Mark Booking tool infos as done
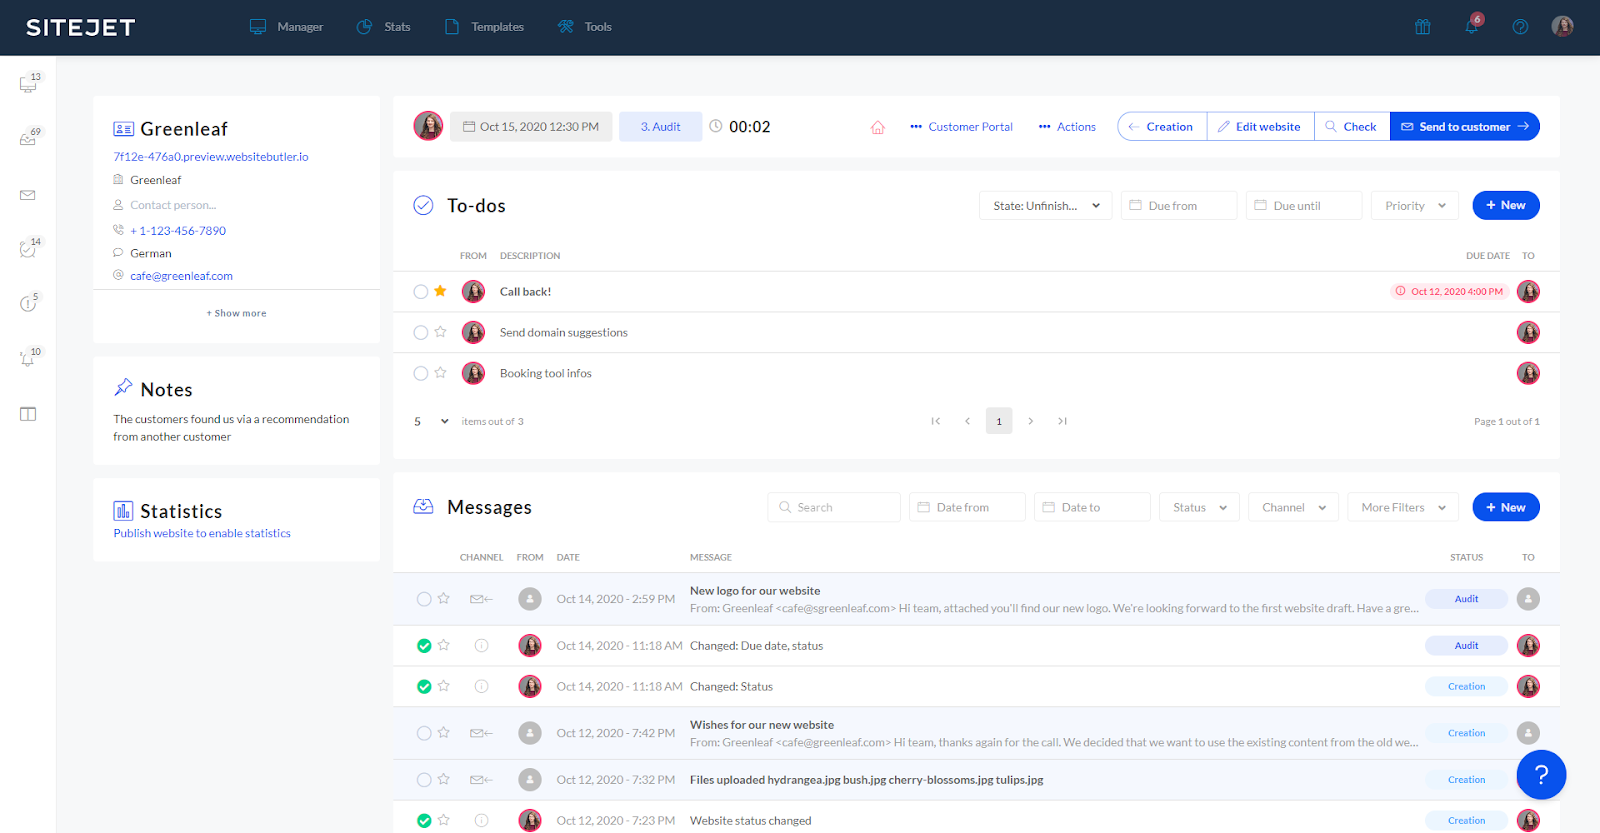 (421, 374)
